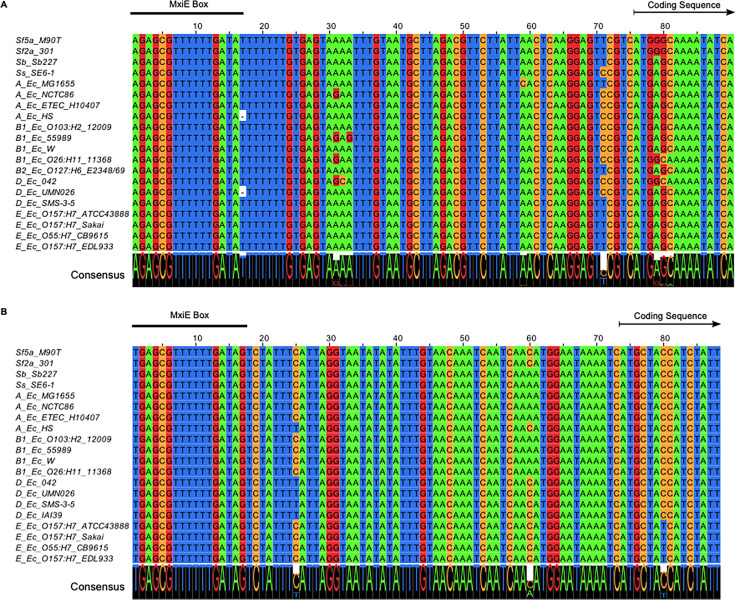The image size is (735, 600).
Task: Select the B1_Ec_W label in panel A
Action: pyautogui.click(x=35, y=149)
